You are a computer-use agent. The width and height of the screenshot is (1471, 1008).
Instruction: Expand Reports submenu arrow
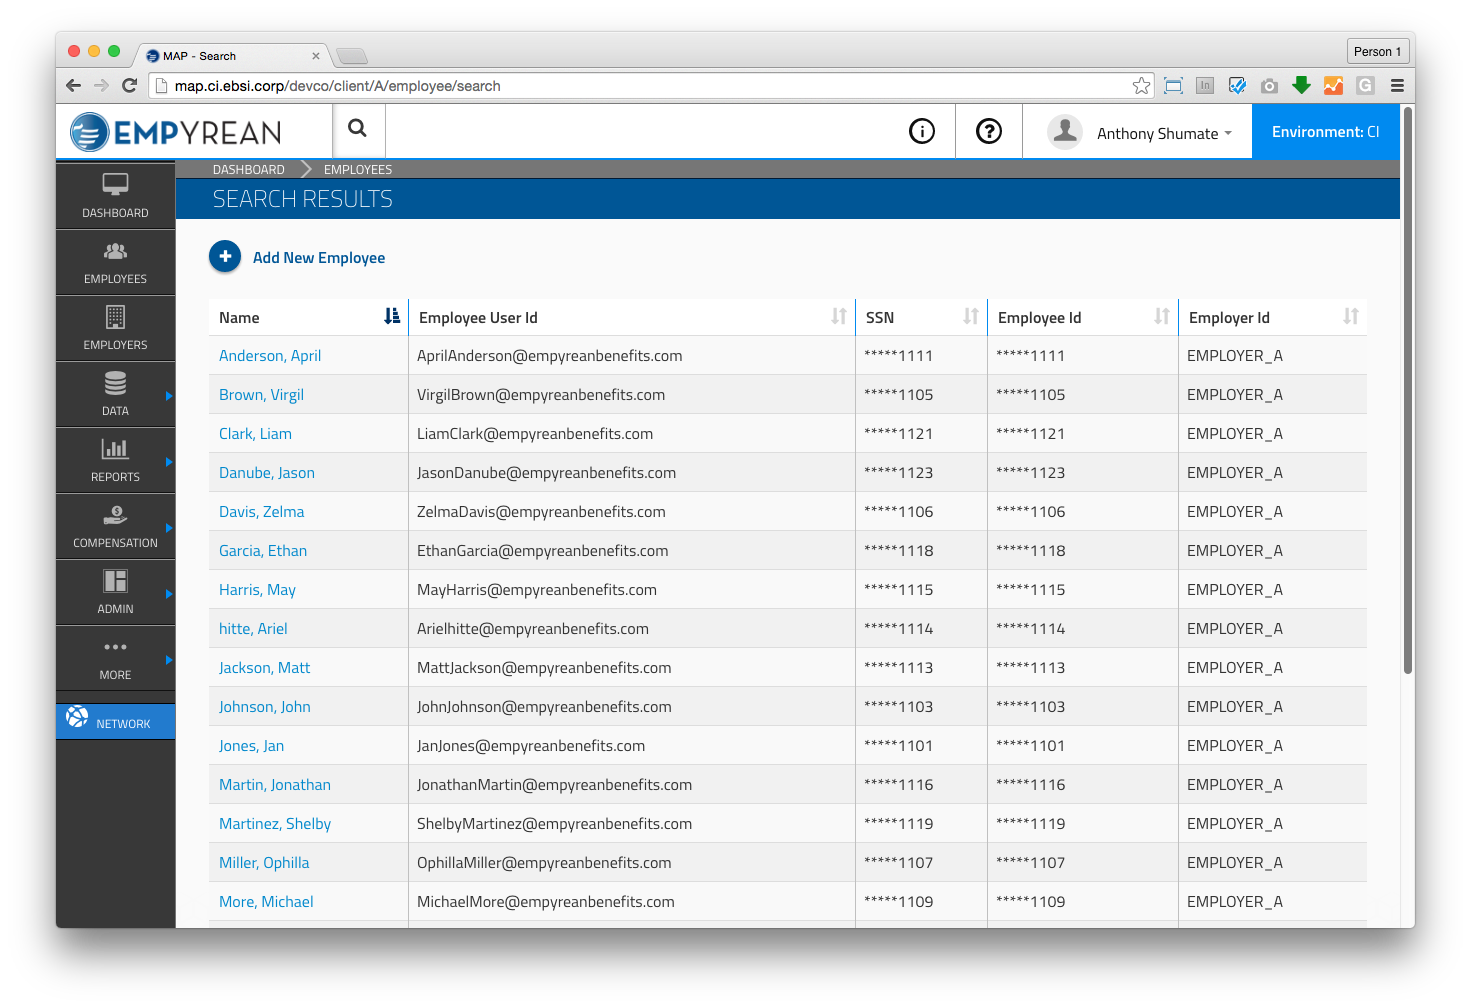(x=169, y=462)
